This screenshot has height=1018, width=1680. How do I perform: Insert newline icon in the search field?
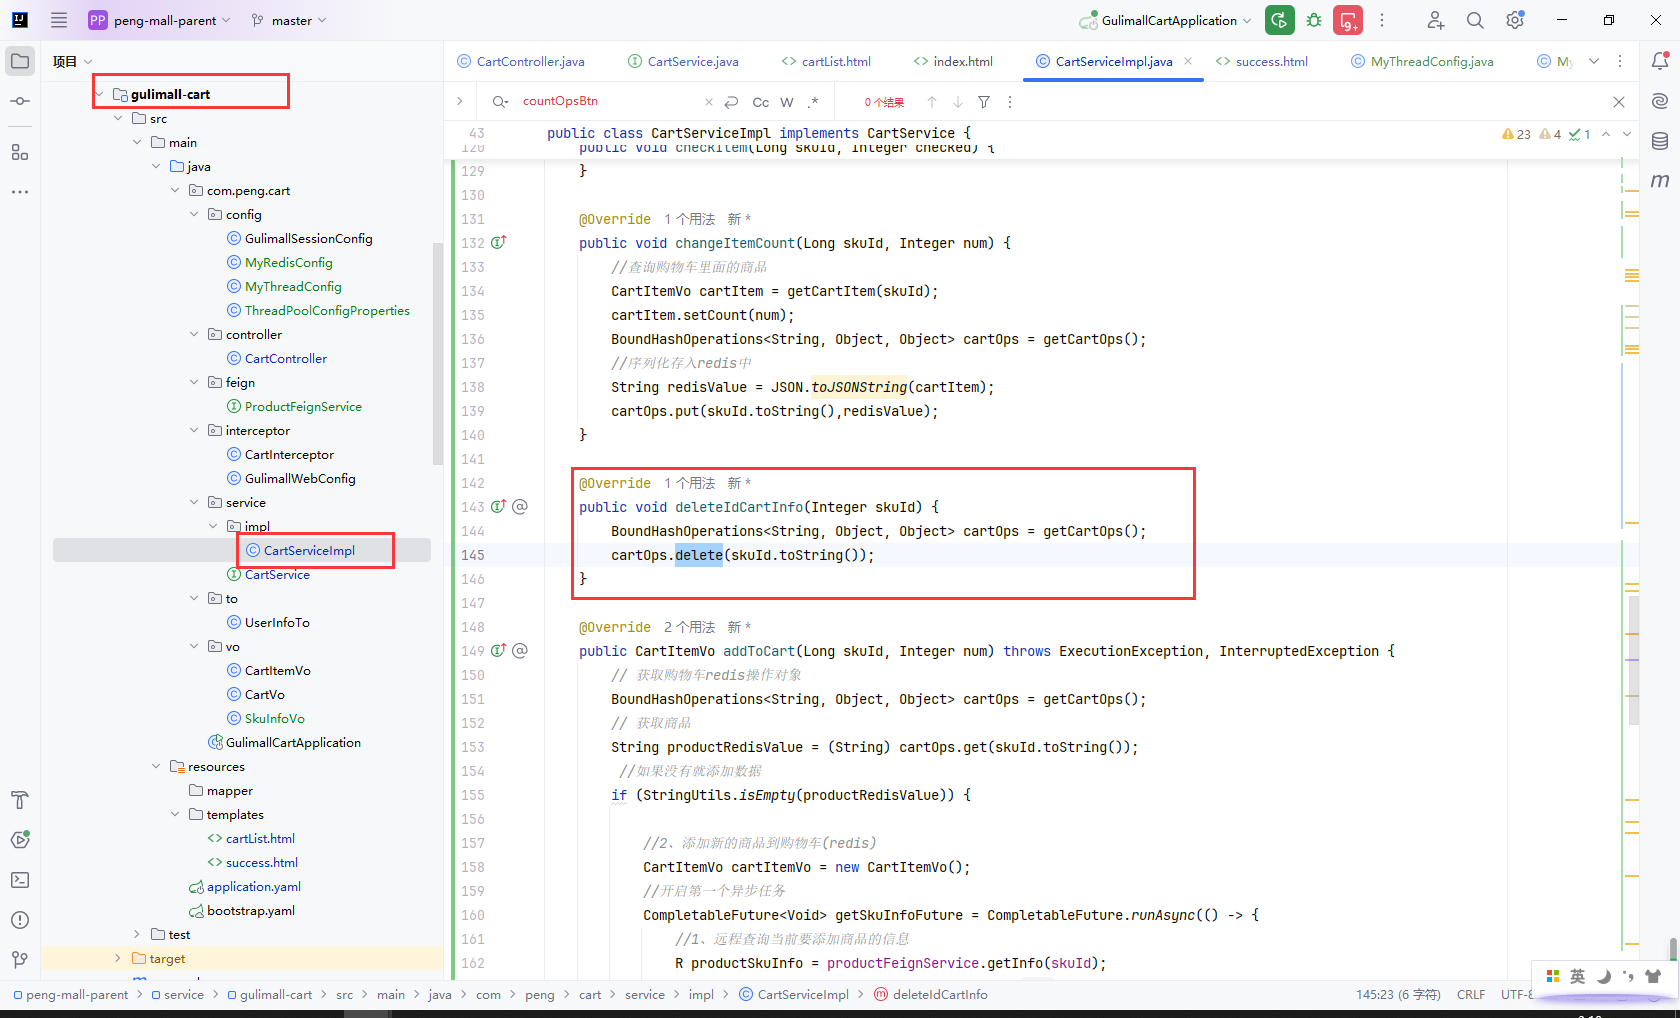[x=731, y=102]
